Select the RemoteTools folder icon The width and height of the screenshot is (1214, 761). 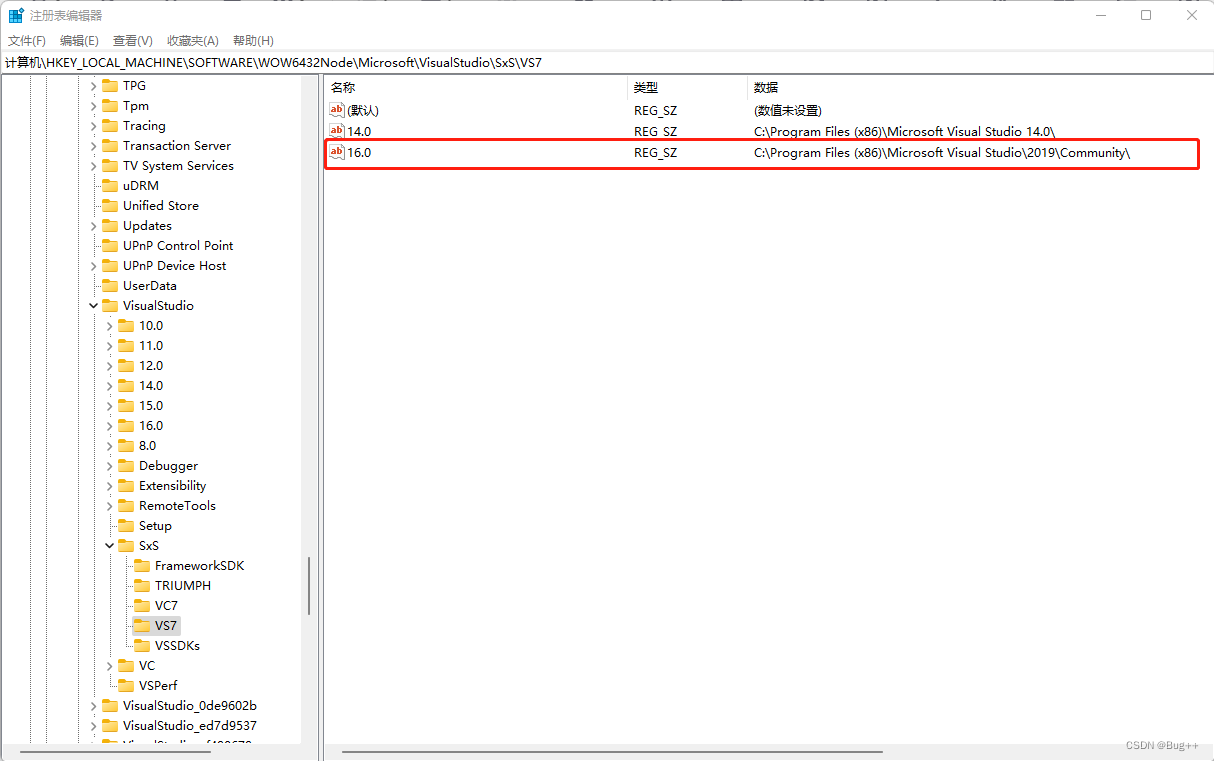coord(126,506)
